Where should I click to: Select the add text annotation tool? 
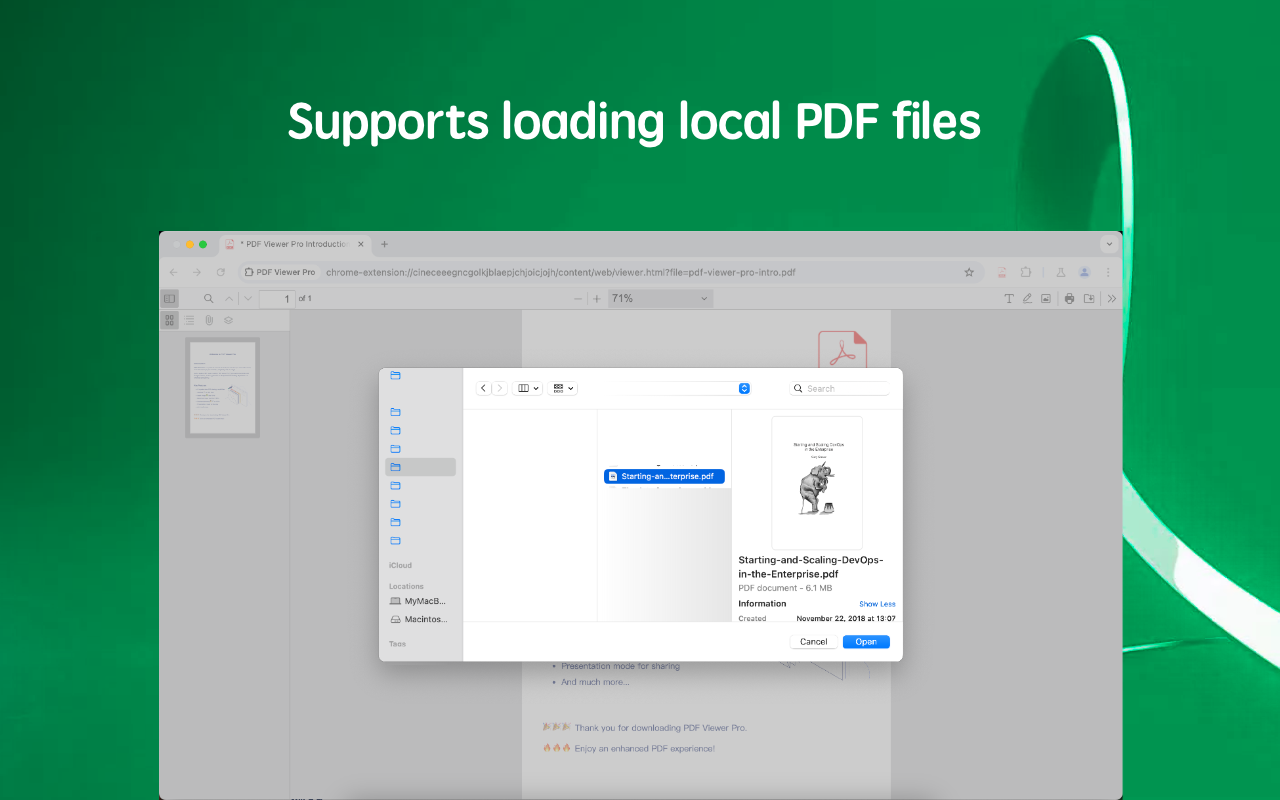click(x=1009, y=298)
